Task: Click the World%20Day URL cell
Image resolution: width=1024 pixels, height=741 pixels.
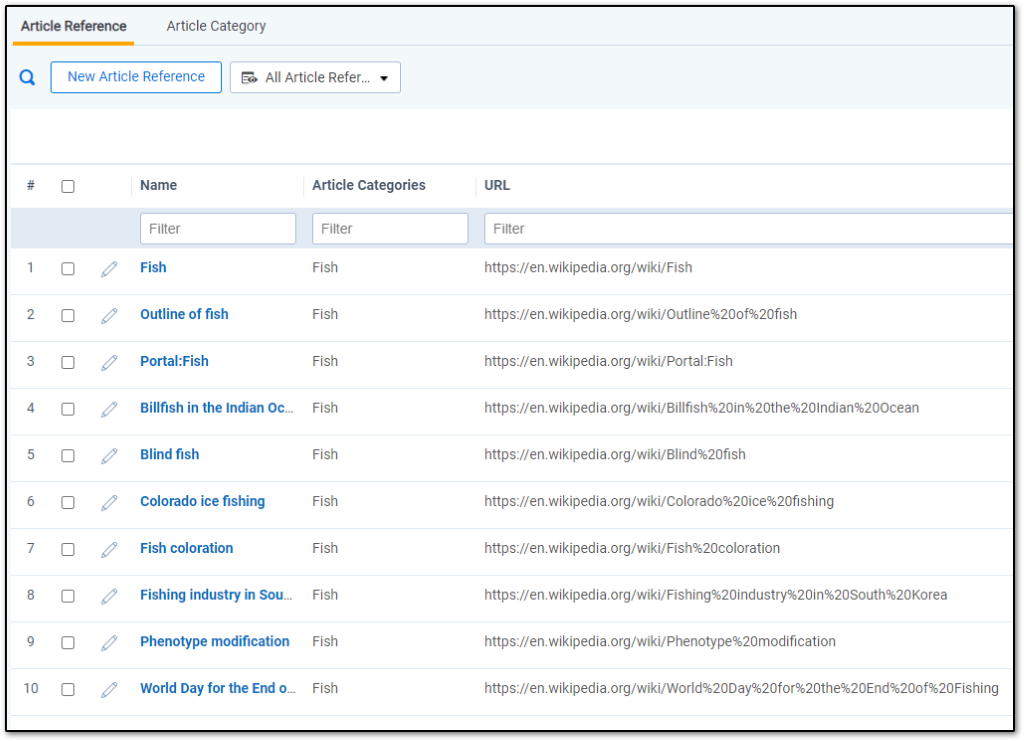Action: tap(741, 688)
